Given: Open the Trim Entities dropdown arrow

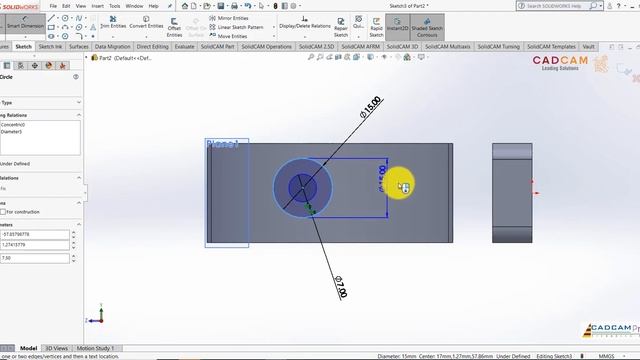Looking at the screenshot, I should click(113, 37).
